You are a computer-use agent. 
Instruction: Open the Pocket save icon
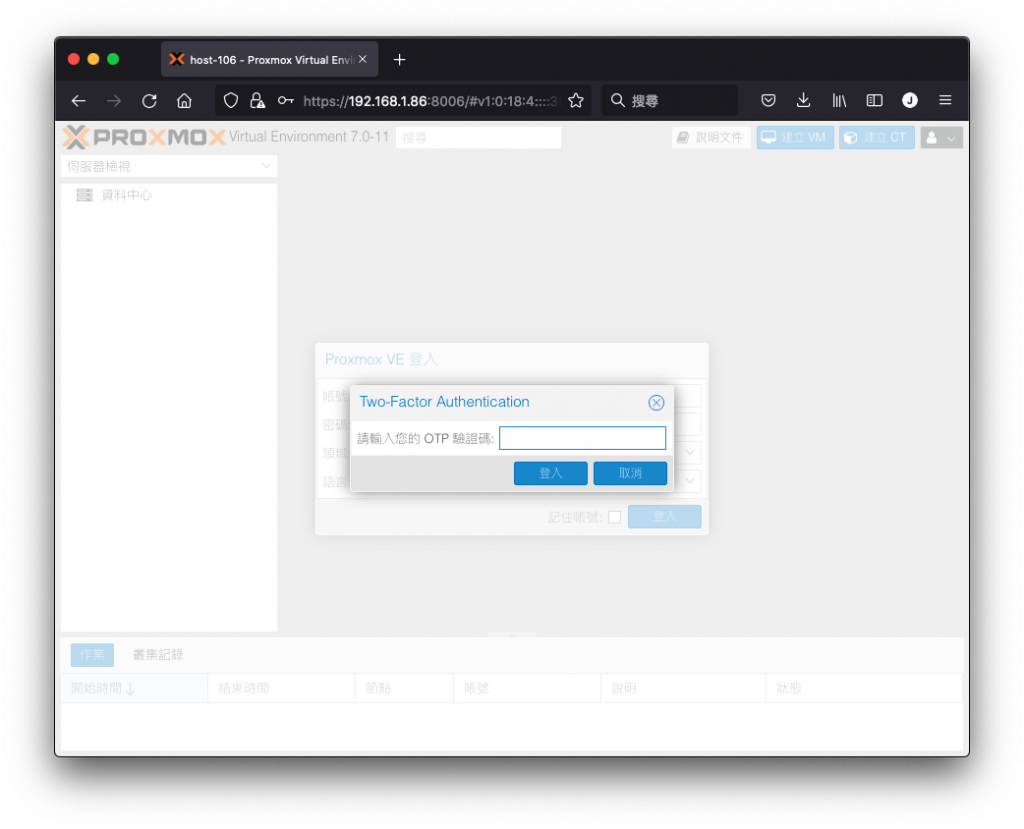[768, 101]
